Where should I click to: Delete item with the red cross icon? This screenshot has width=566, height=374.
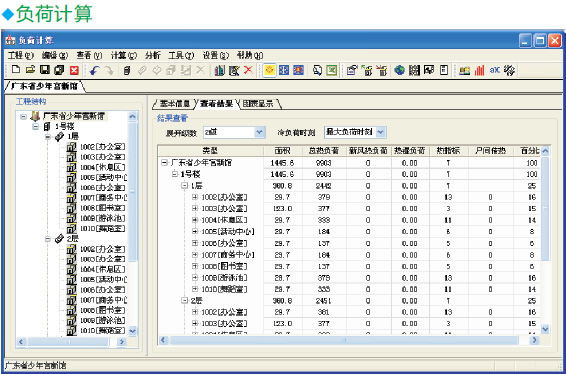[248, 70]
